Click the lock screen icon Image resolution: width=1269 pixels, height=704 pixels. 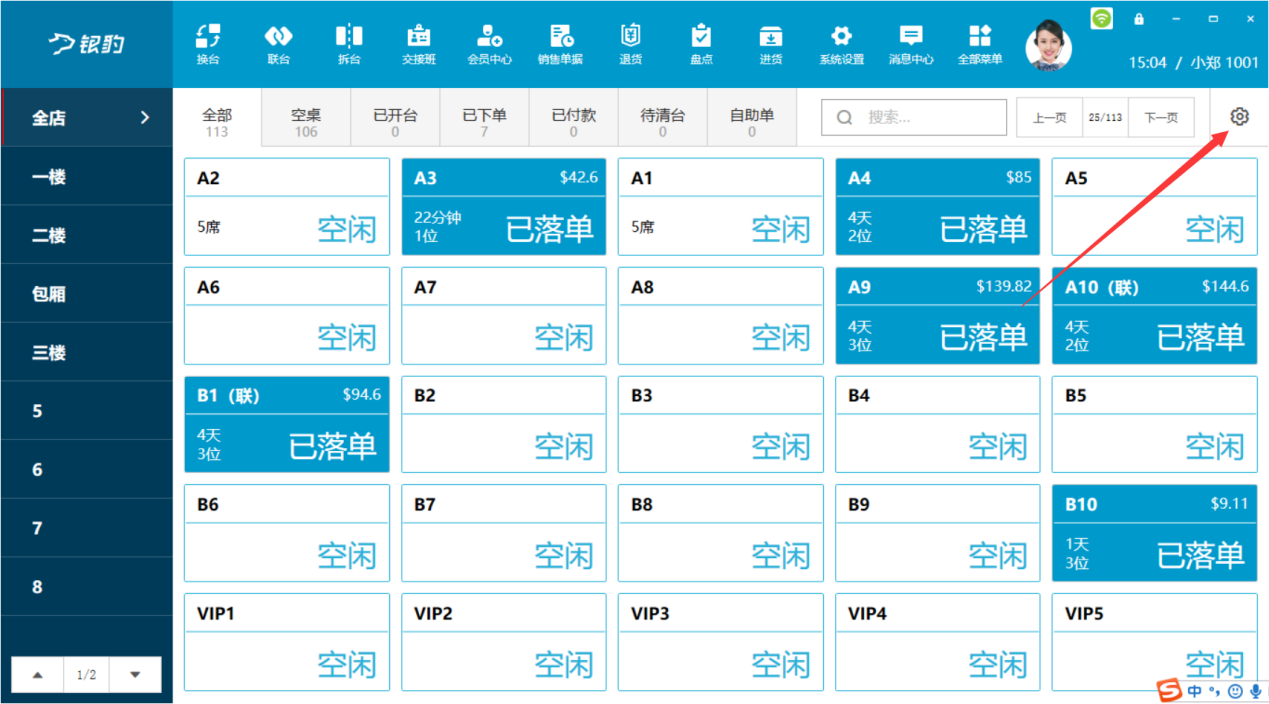click(x=1139, y=19)
